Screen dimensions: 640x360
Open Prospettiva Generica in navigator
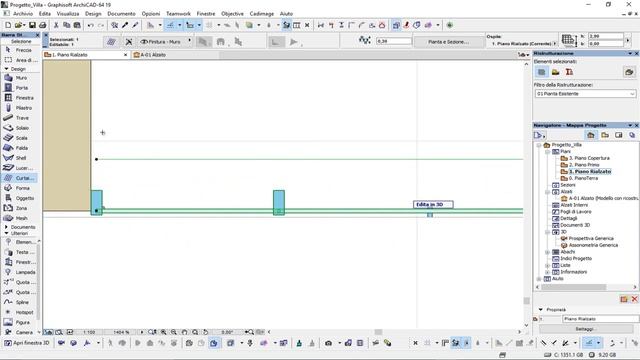pos(591,238)
